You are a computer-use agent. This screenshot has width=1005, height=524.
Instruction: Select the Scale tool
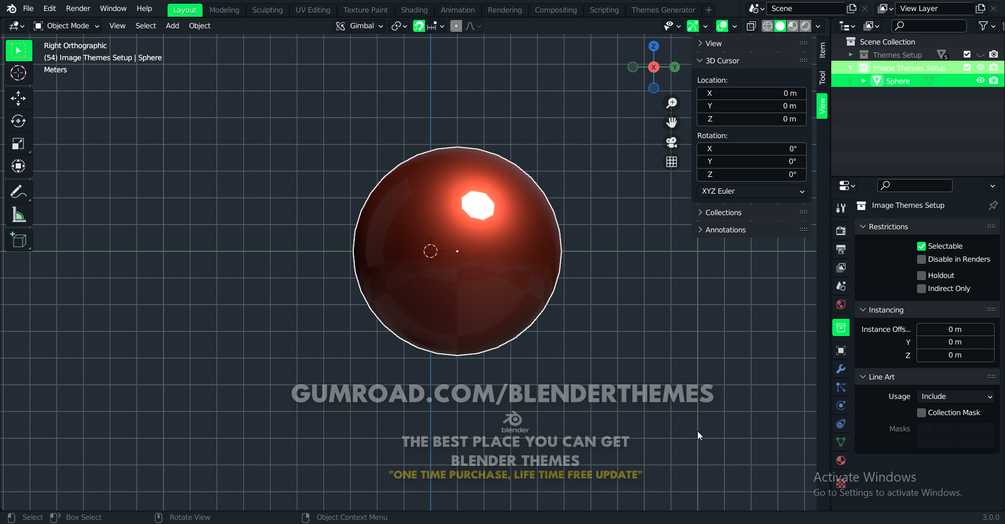click(x=18, y=143)
